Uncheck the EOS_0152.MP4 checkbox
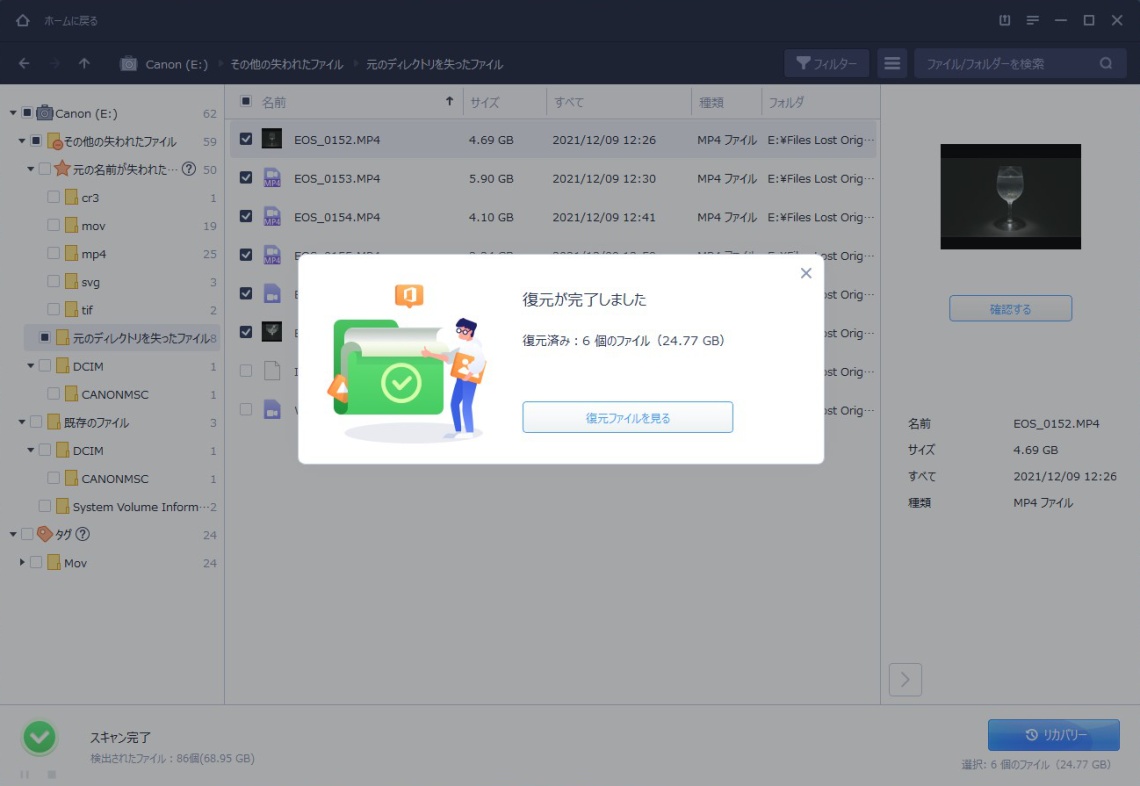 [x=246, y=139]
